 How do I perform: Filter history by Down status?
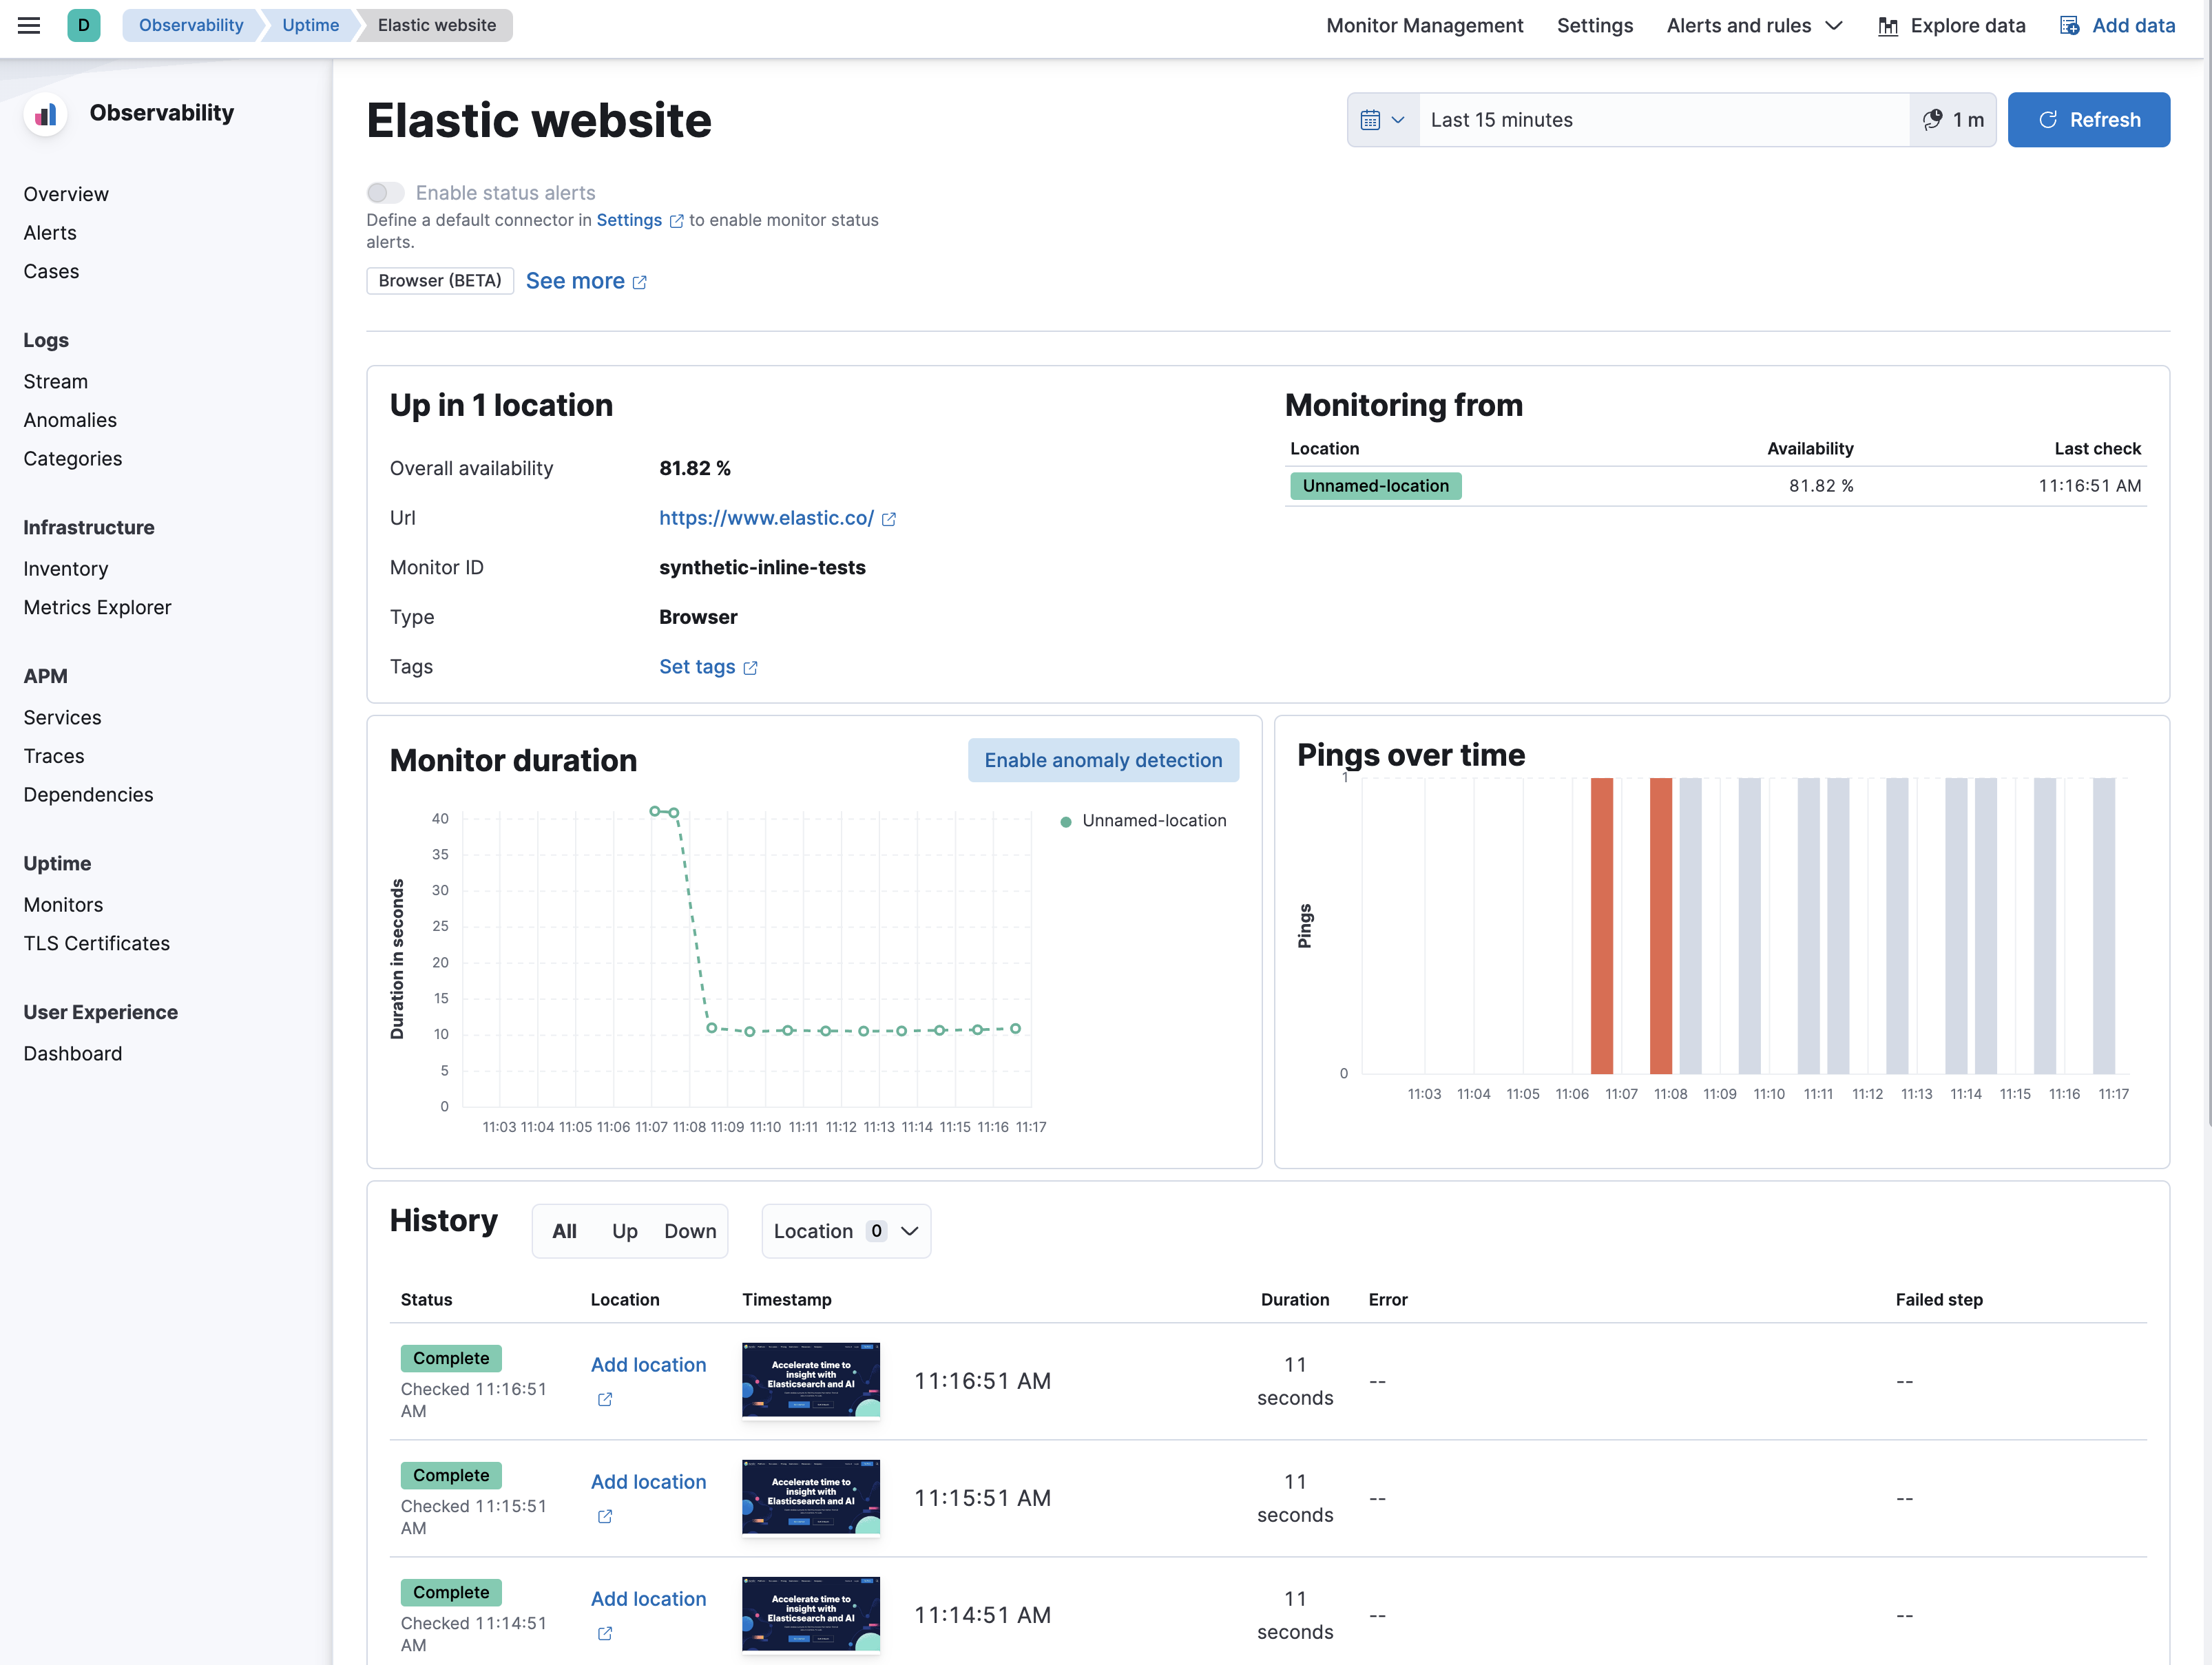point(690,1231)
